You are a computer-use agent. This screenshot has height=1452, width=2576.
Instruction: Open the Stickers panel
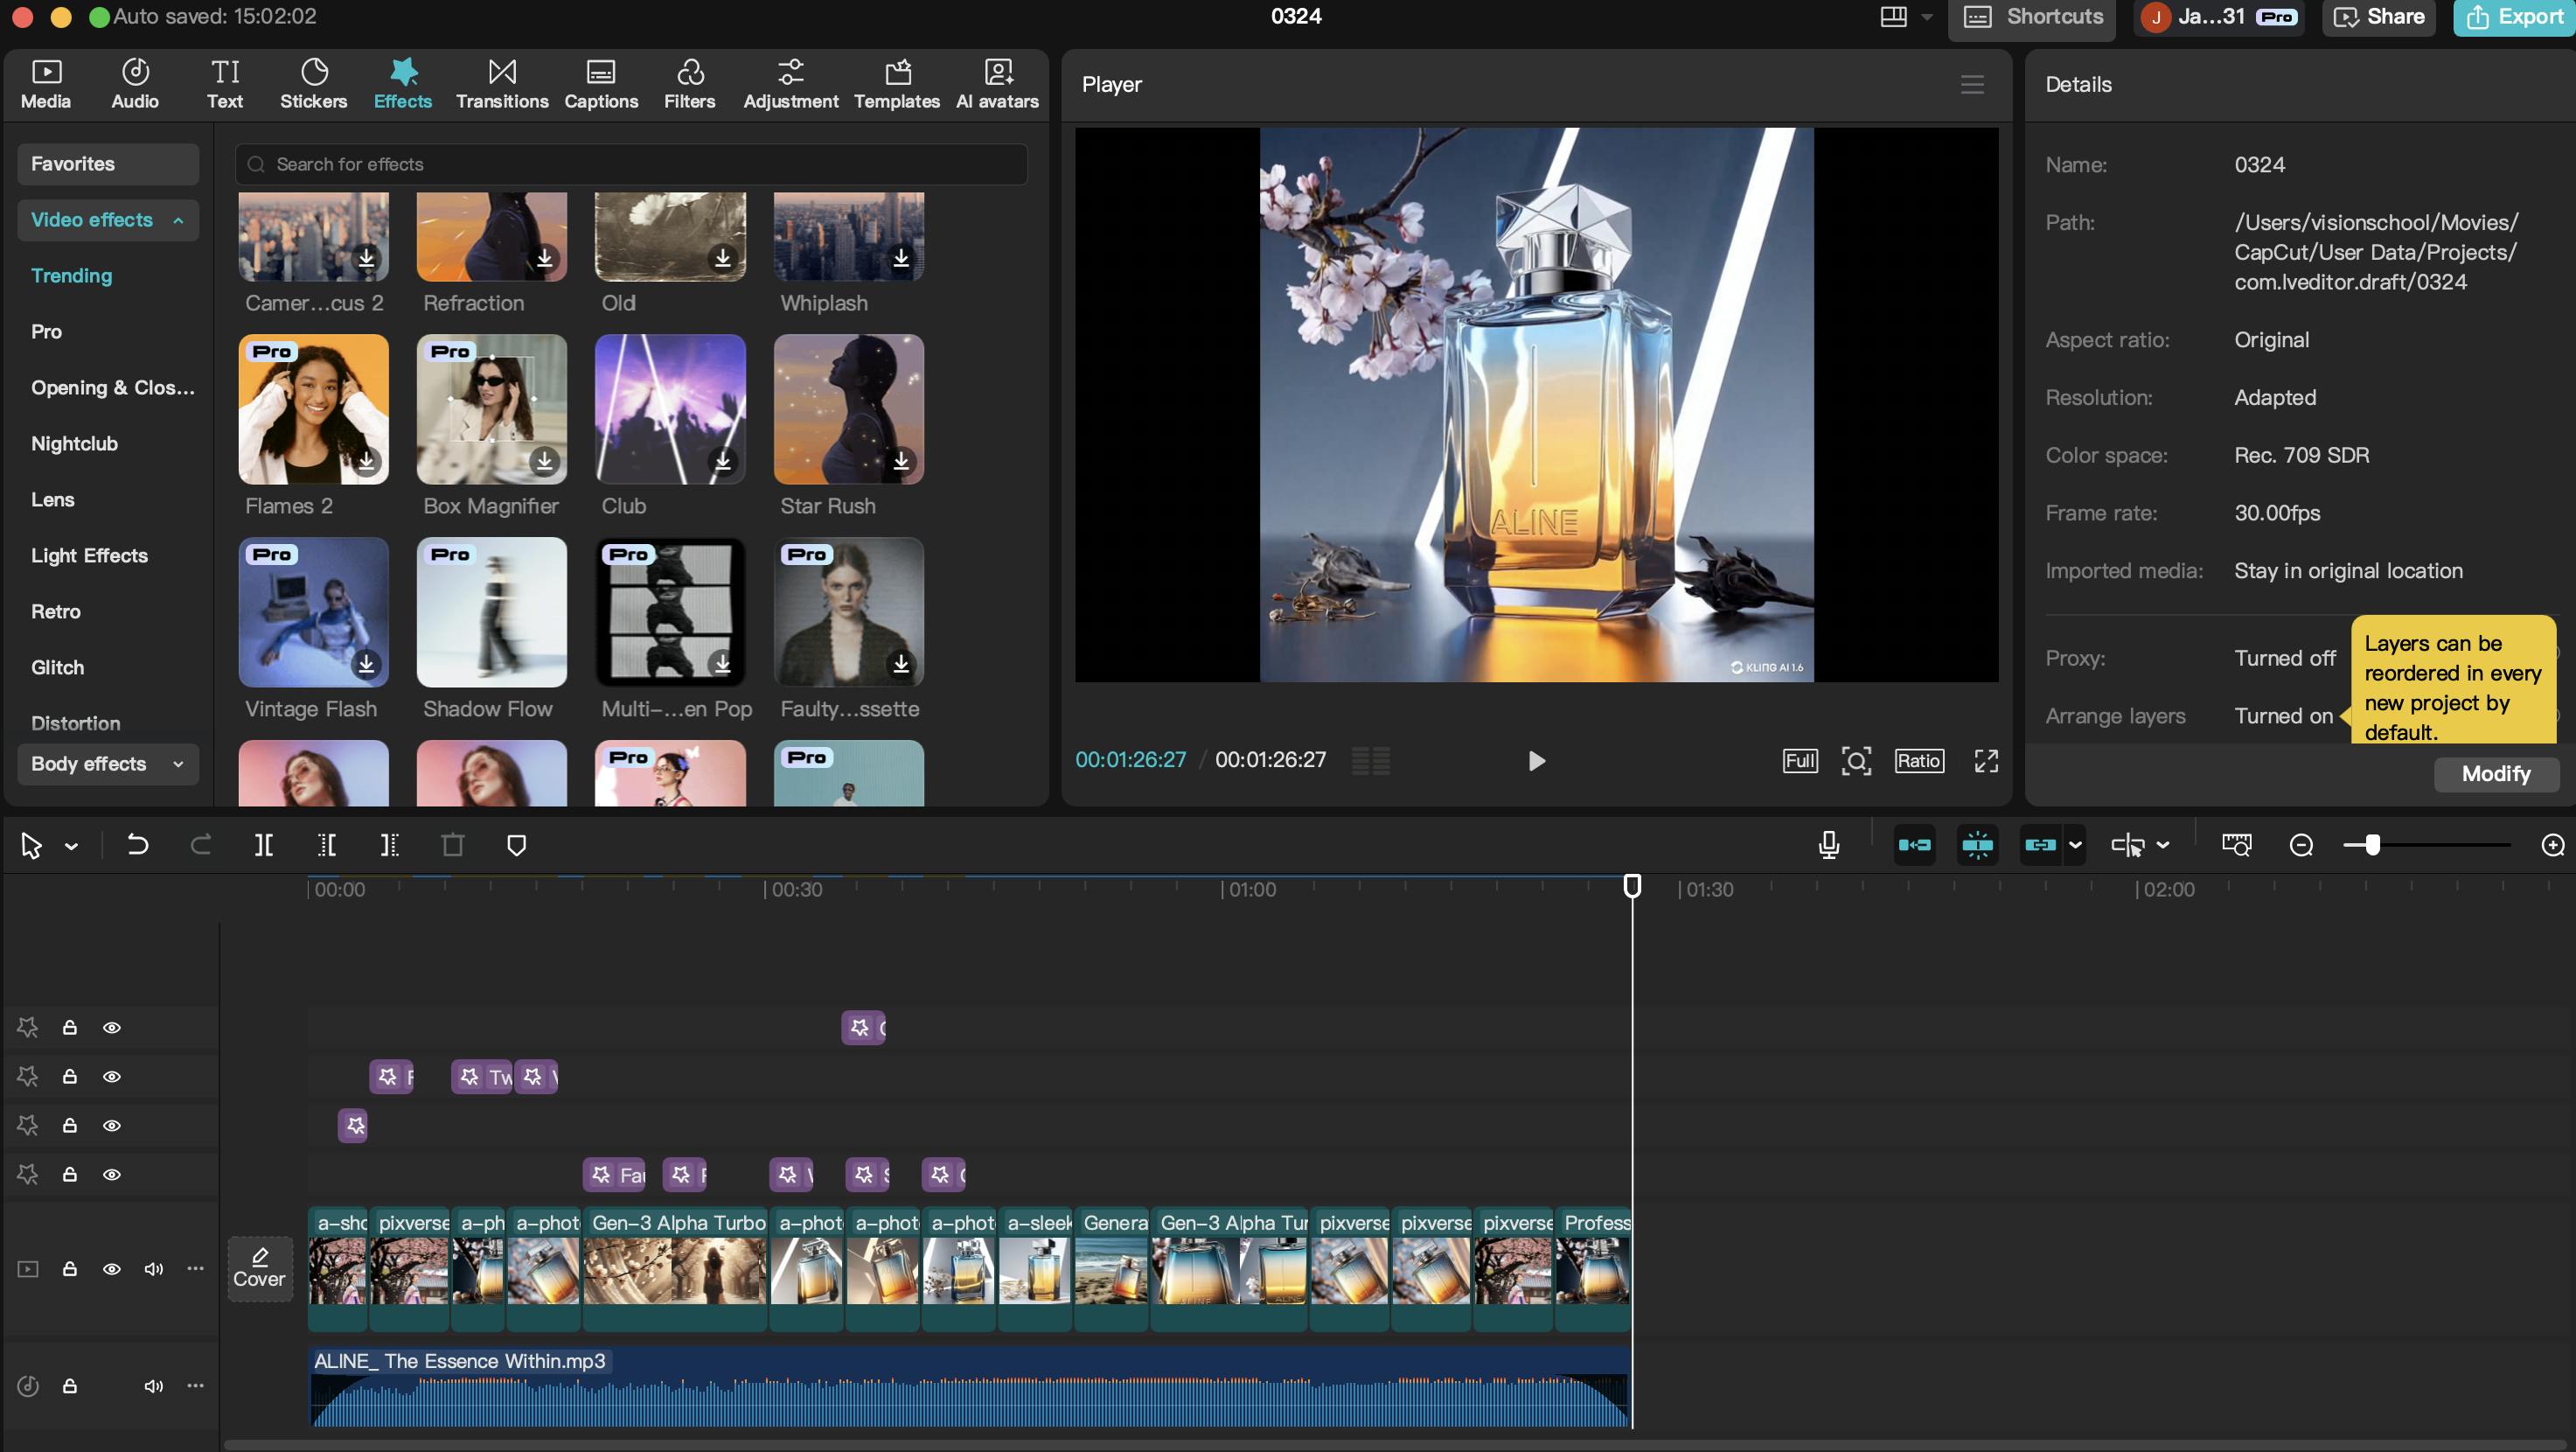coord(313,84)
